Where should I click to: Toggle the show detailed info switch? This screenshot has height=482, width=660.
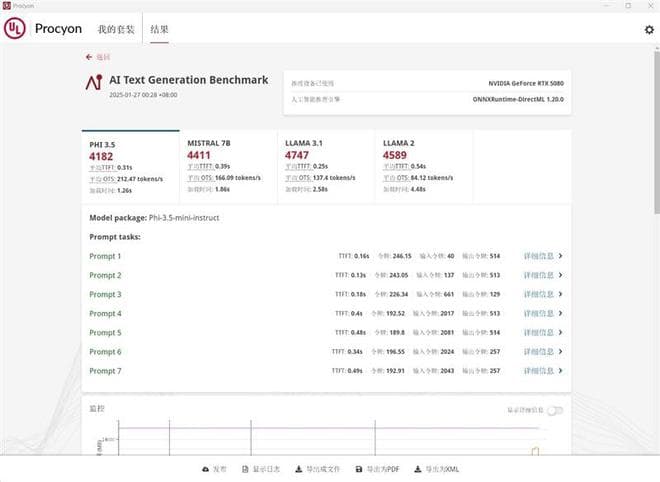point(554,410)
